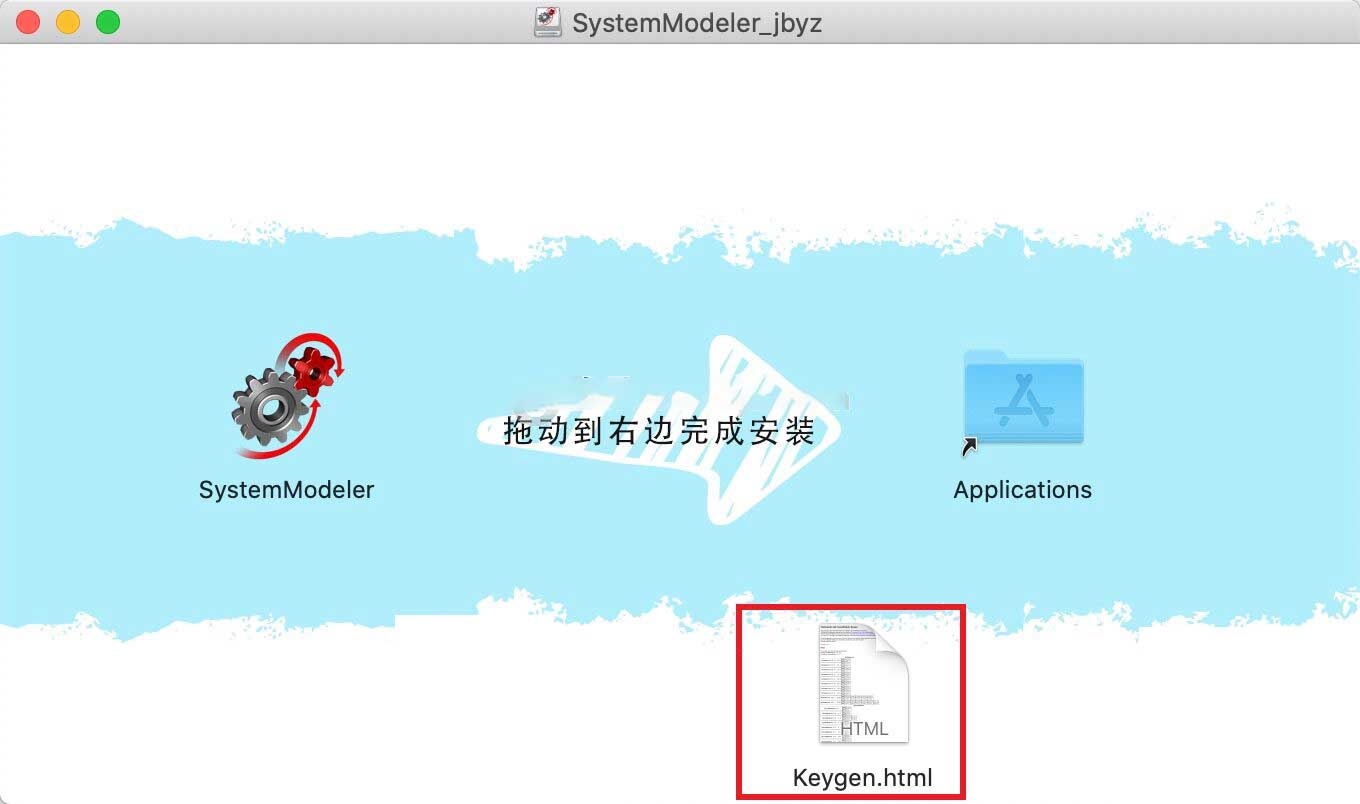
Task: Click the SystemModeler label text
Action: coord(287,490)
